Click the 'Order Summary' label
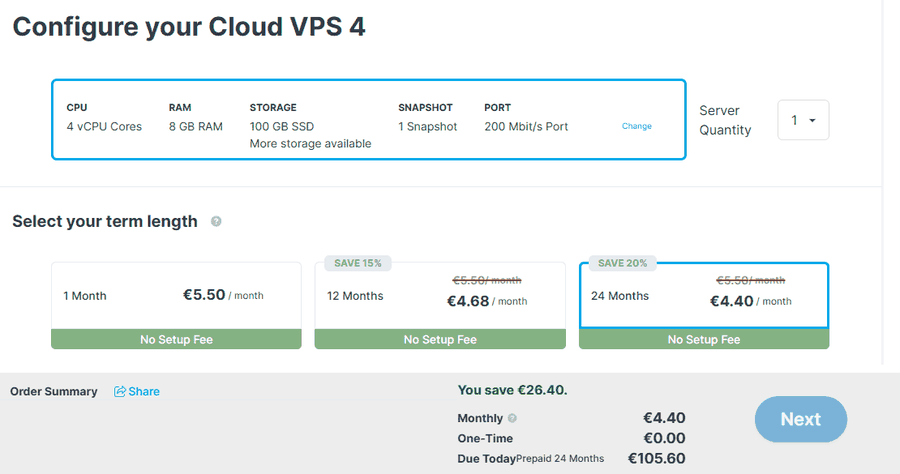Viewport: 900px width, 474px height. click(x=54, y=391)
